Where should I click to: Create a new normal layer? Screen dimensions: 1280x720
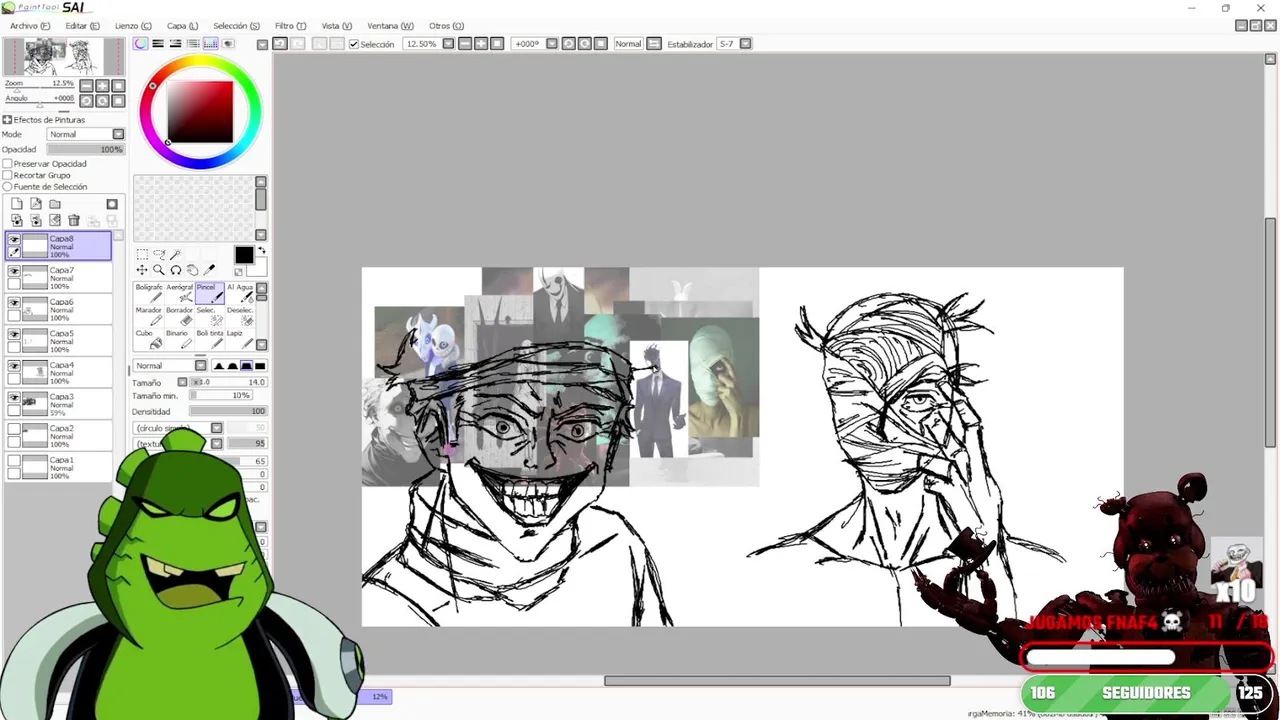16,204
